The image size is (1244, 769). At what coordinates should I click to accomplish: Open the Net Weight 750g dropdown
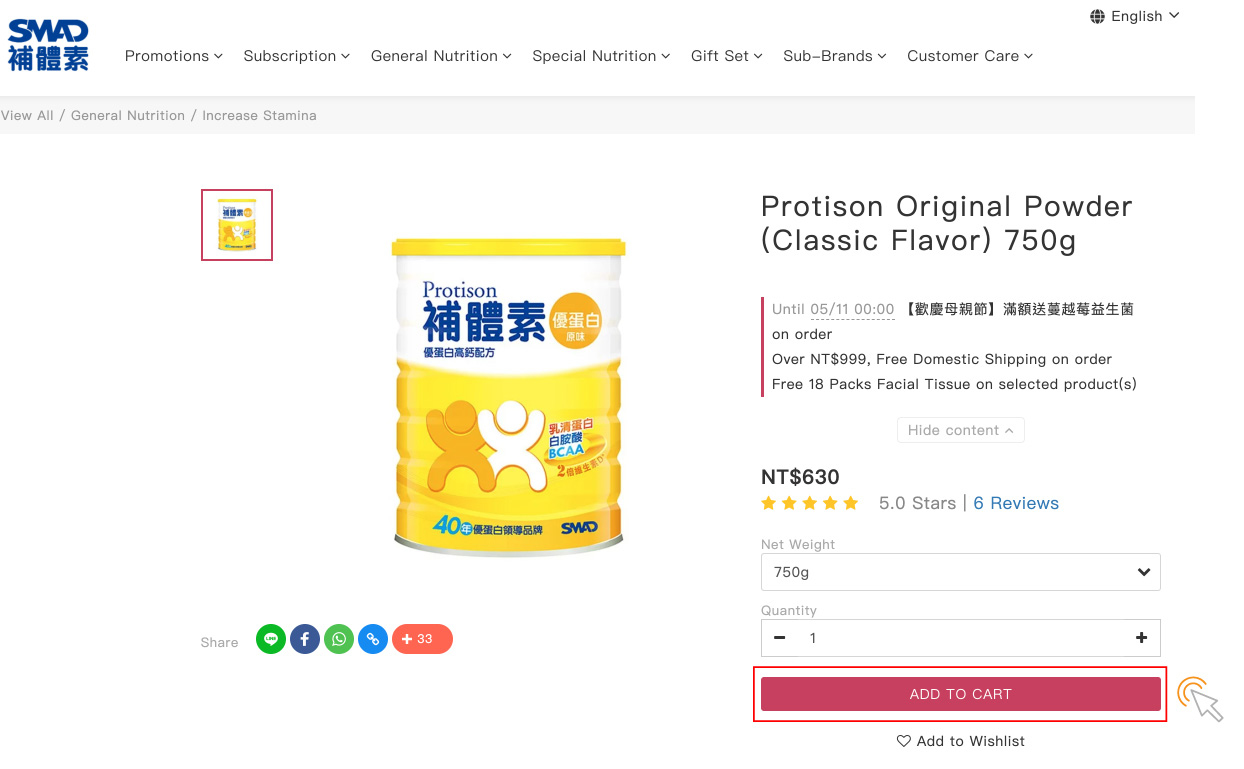tap(960, 572)
